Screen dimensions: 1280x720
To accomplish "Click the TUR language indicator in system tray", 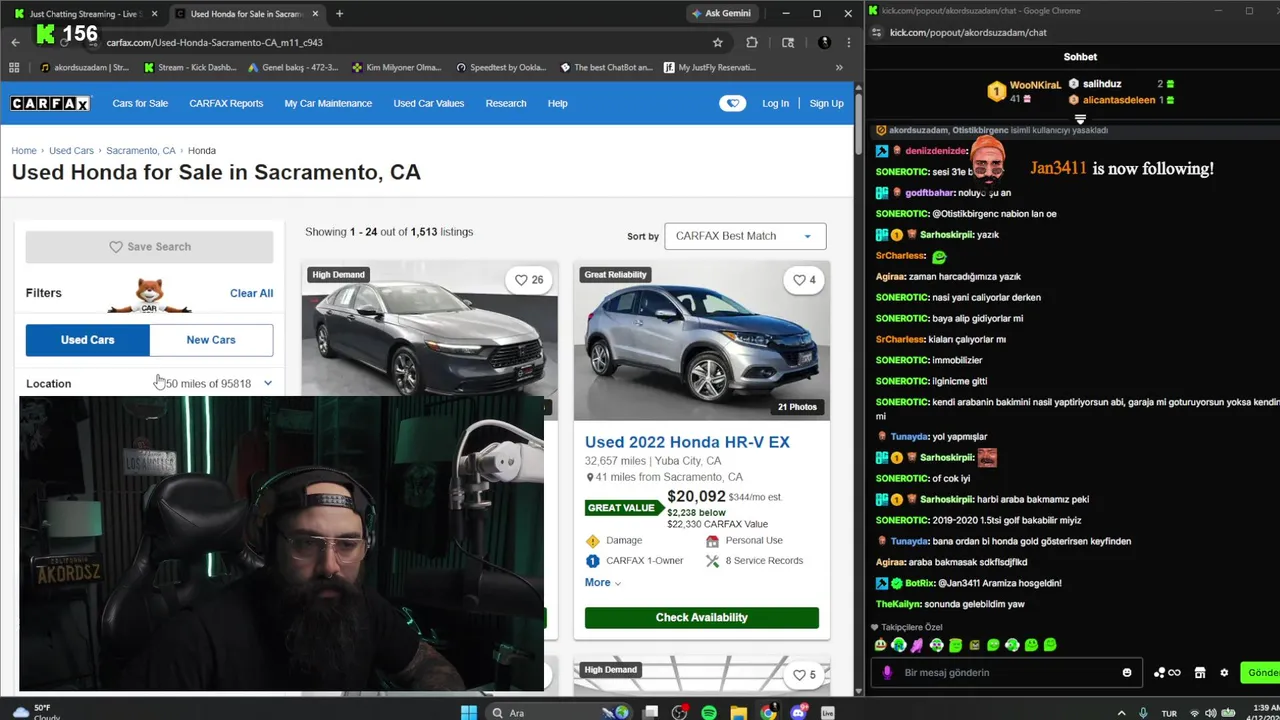I will (1169, 713).
